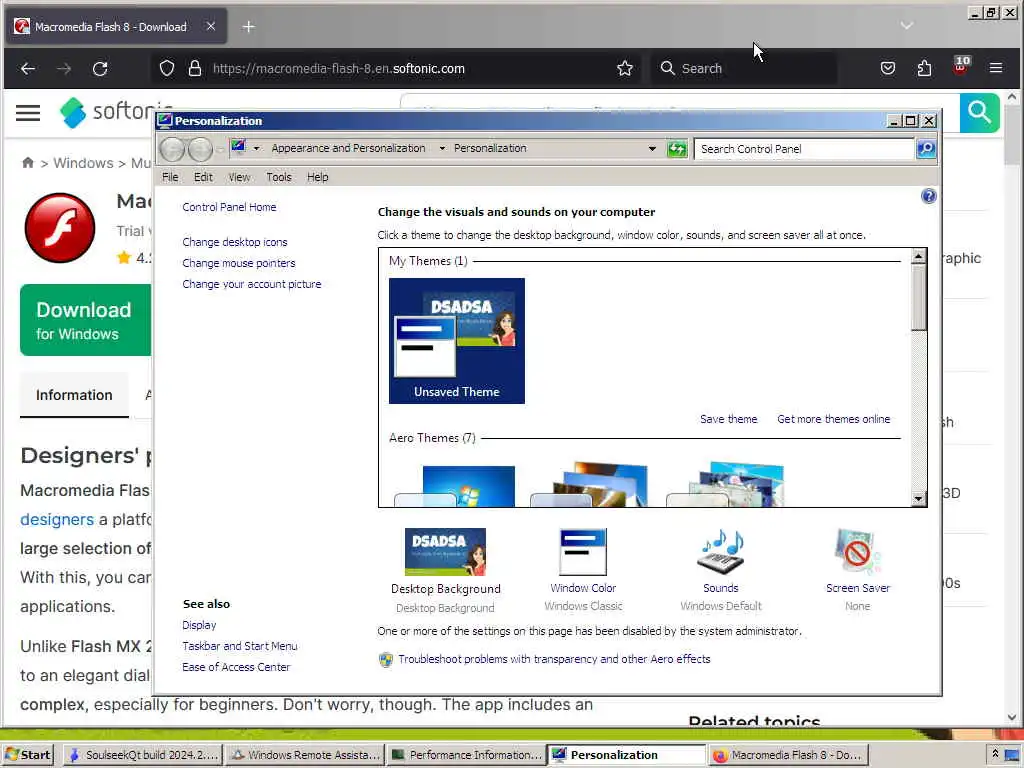
Task: Go to Control Panel Home
Action: coord(229,207)
